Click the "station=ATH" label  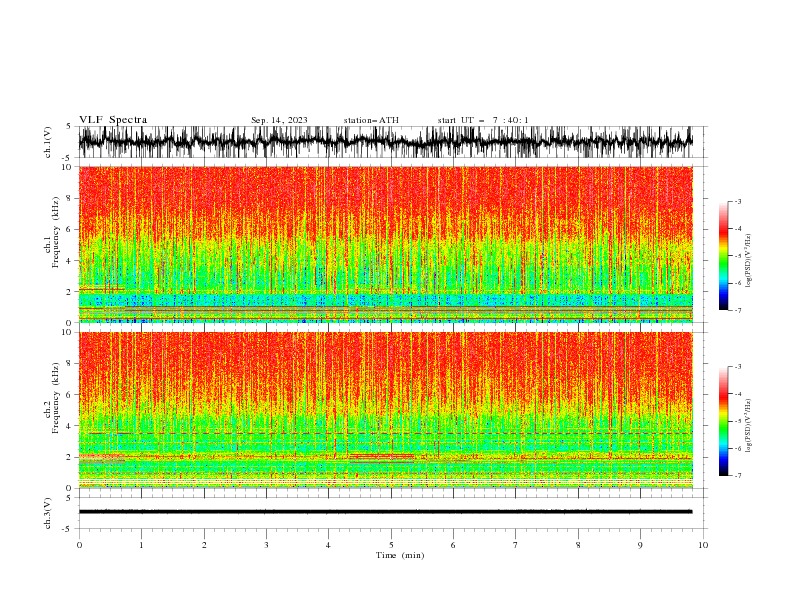coord(371,120)
